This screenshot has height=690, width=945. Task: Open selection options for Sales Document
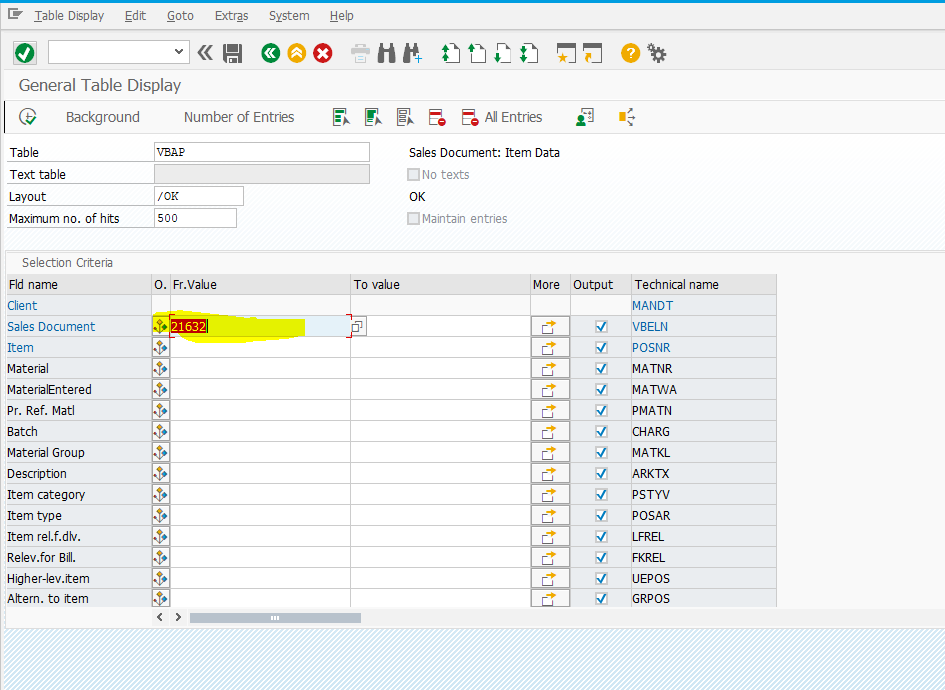(160, 326)
